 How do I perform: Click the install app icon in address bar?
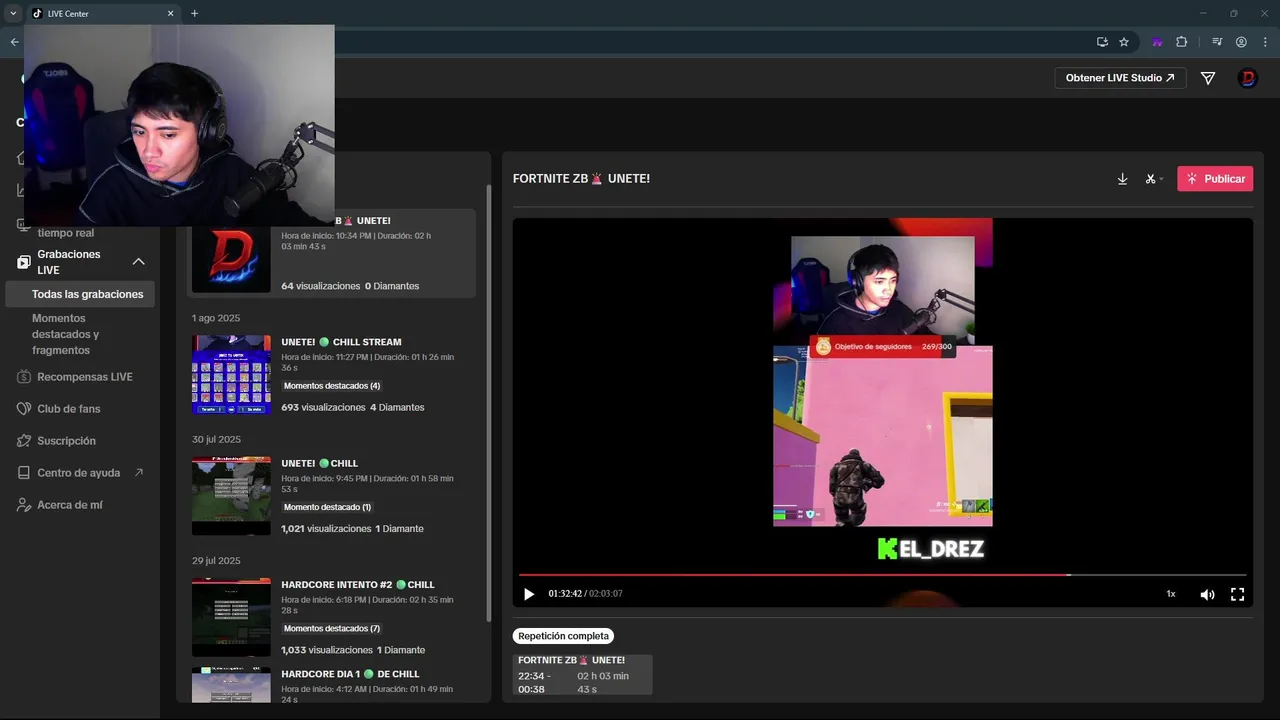tap(1102, 42)
